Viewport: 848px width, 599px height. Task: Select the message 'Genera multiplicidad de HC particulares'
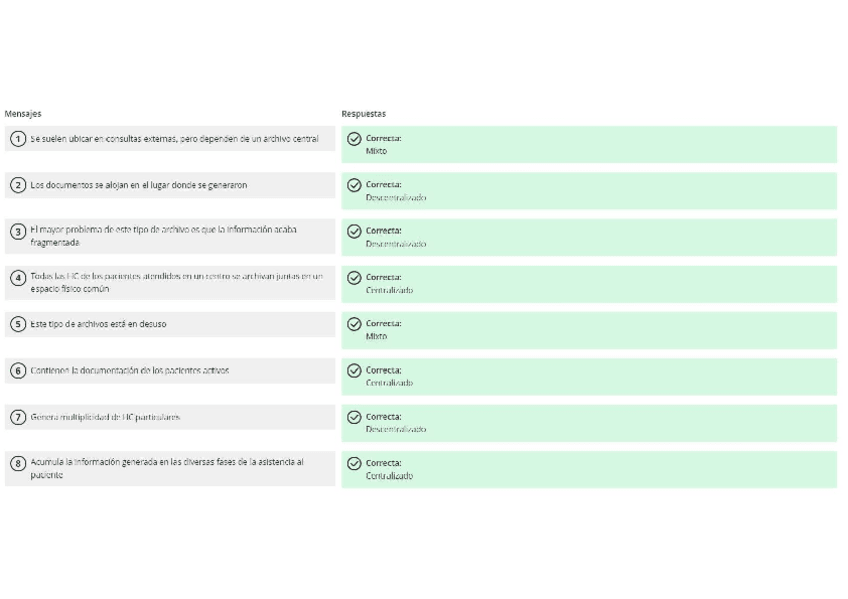click(x=105, y=417)
